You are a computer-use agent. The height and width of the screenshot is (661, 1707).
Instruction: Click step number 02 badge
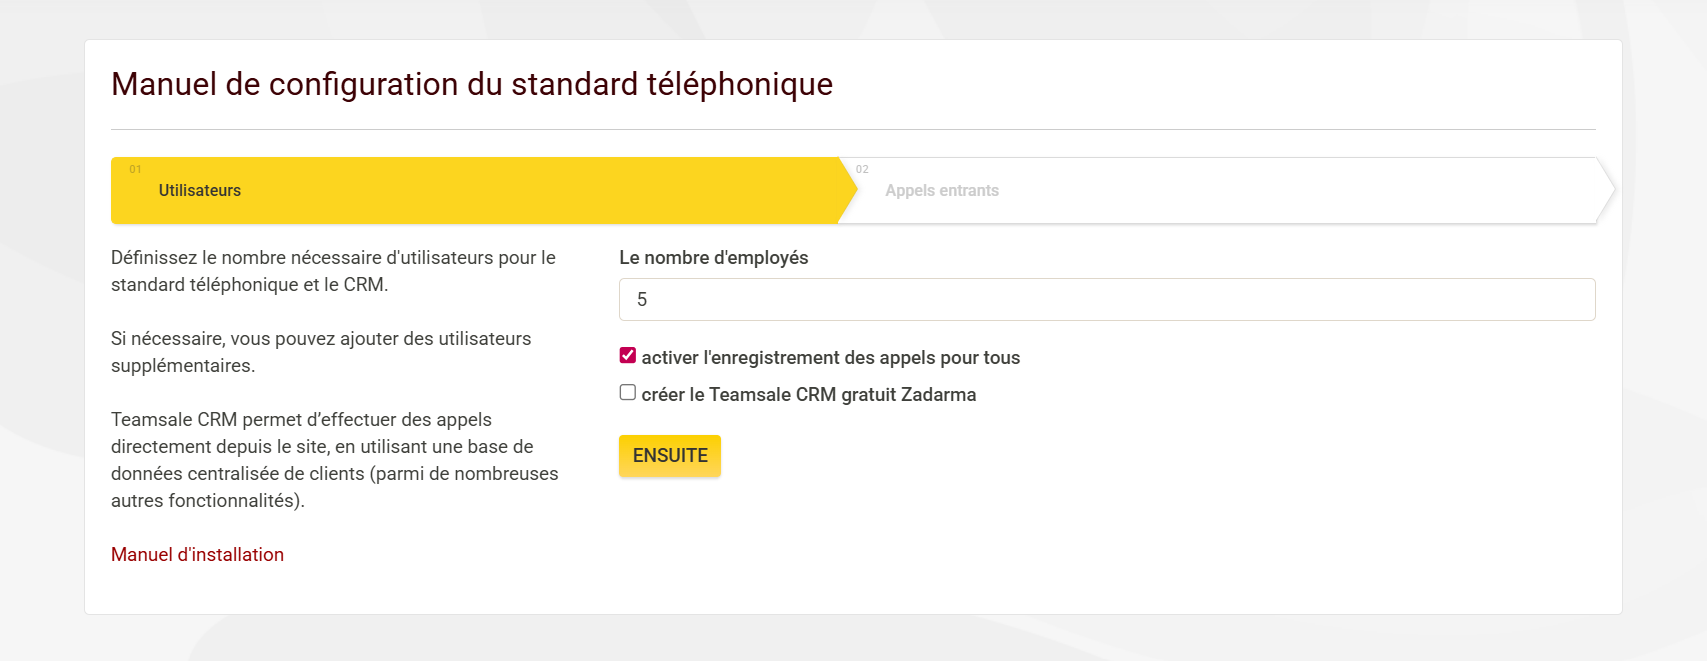pos(862,170)
